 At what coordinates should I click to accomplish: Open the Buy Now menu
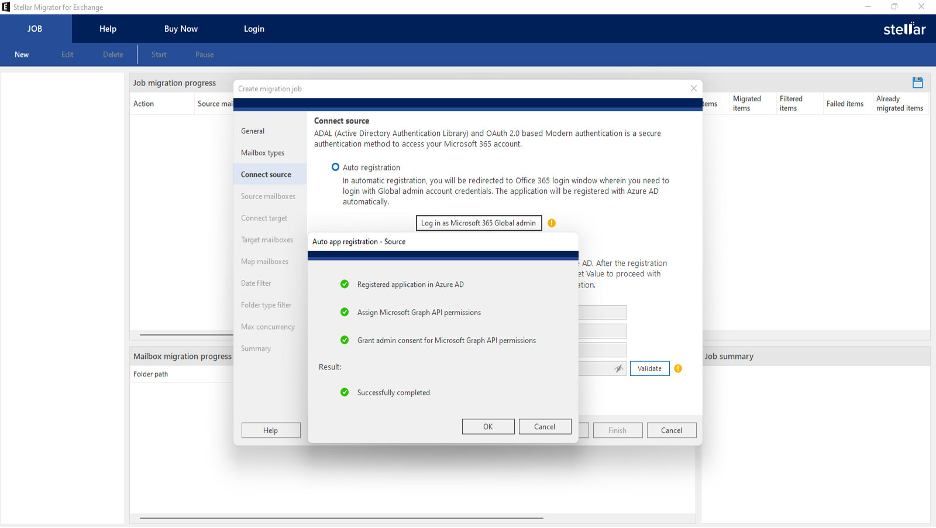pos(181,29)
